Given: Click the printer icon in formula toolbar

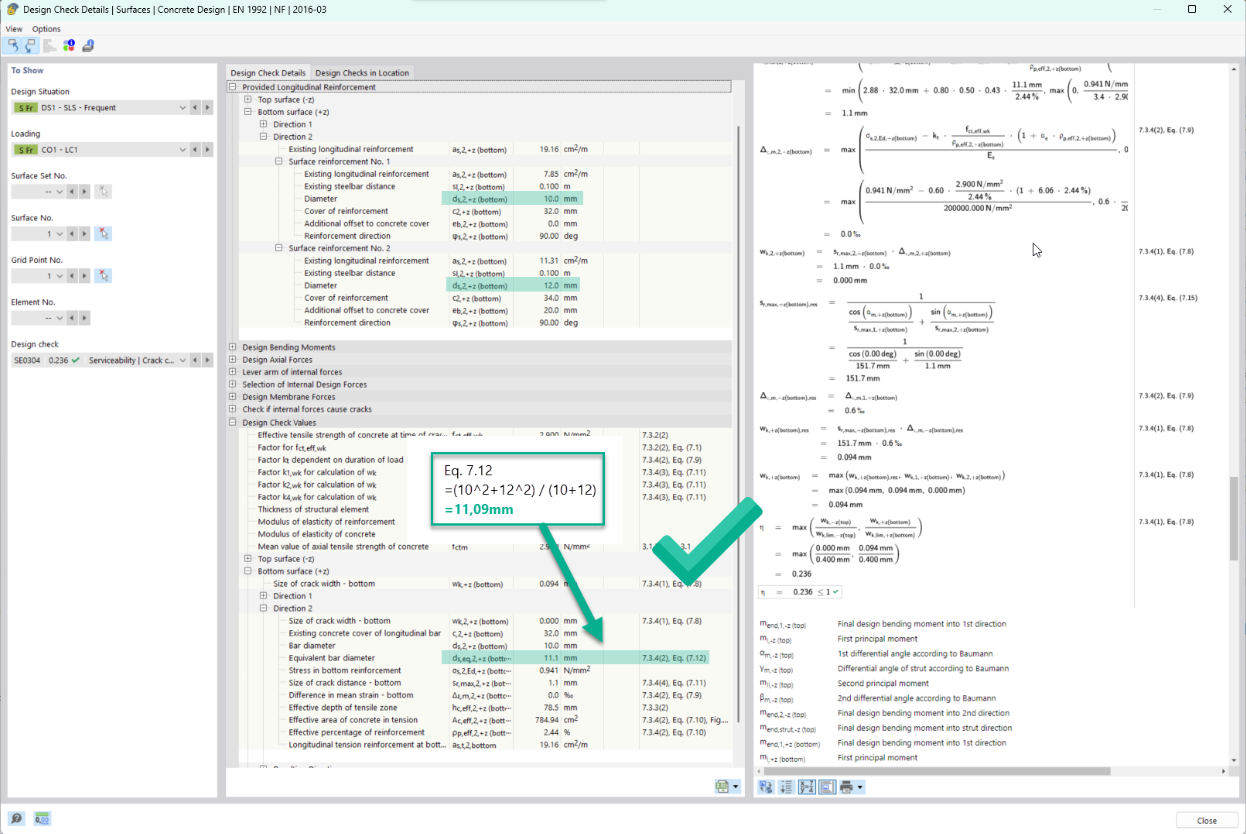Looking at the screenshot, I should pos(846,787).
